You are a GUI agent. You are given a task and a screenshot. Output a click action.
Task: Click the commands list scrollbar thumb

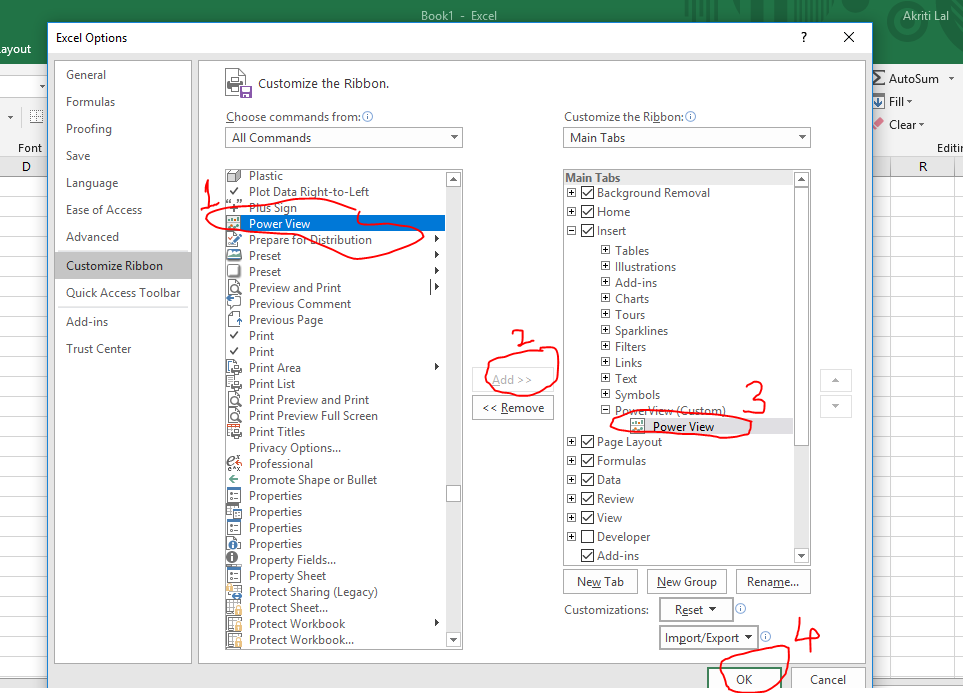453,494
